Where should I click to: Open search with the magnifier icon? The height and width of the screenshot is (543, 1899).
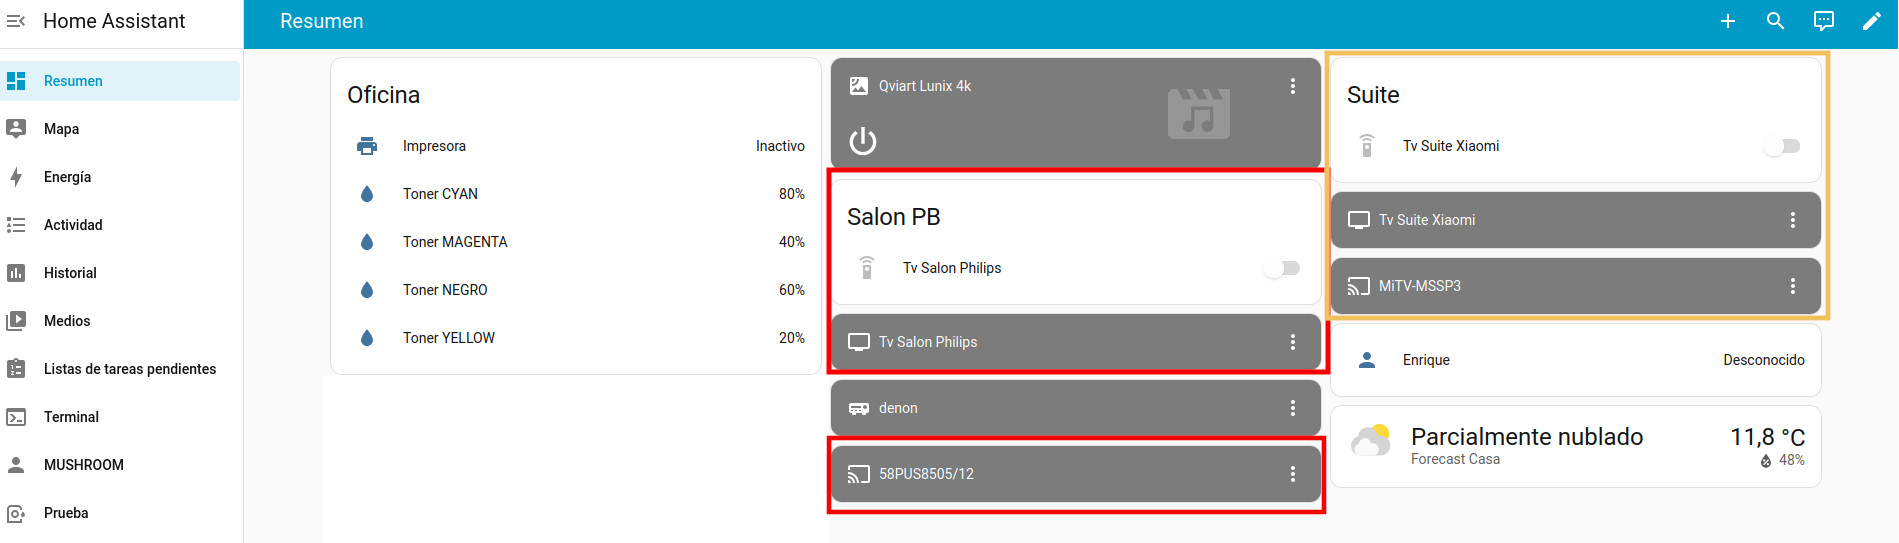1775,21
